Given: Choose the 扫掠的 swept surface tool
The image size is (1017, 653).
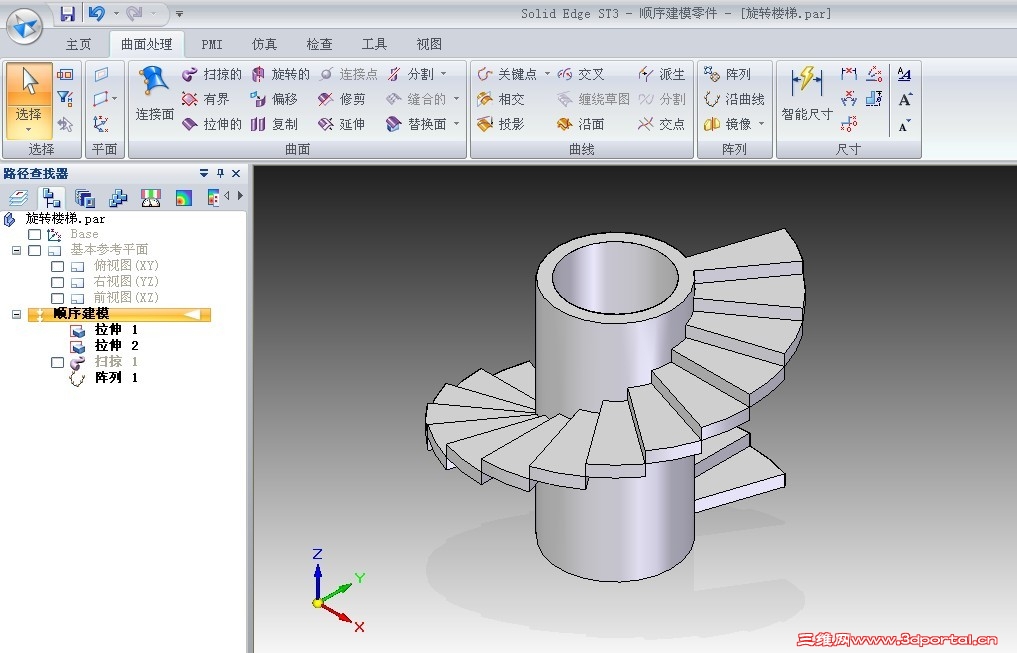Looking at the screenshot, I should 212,75.
